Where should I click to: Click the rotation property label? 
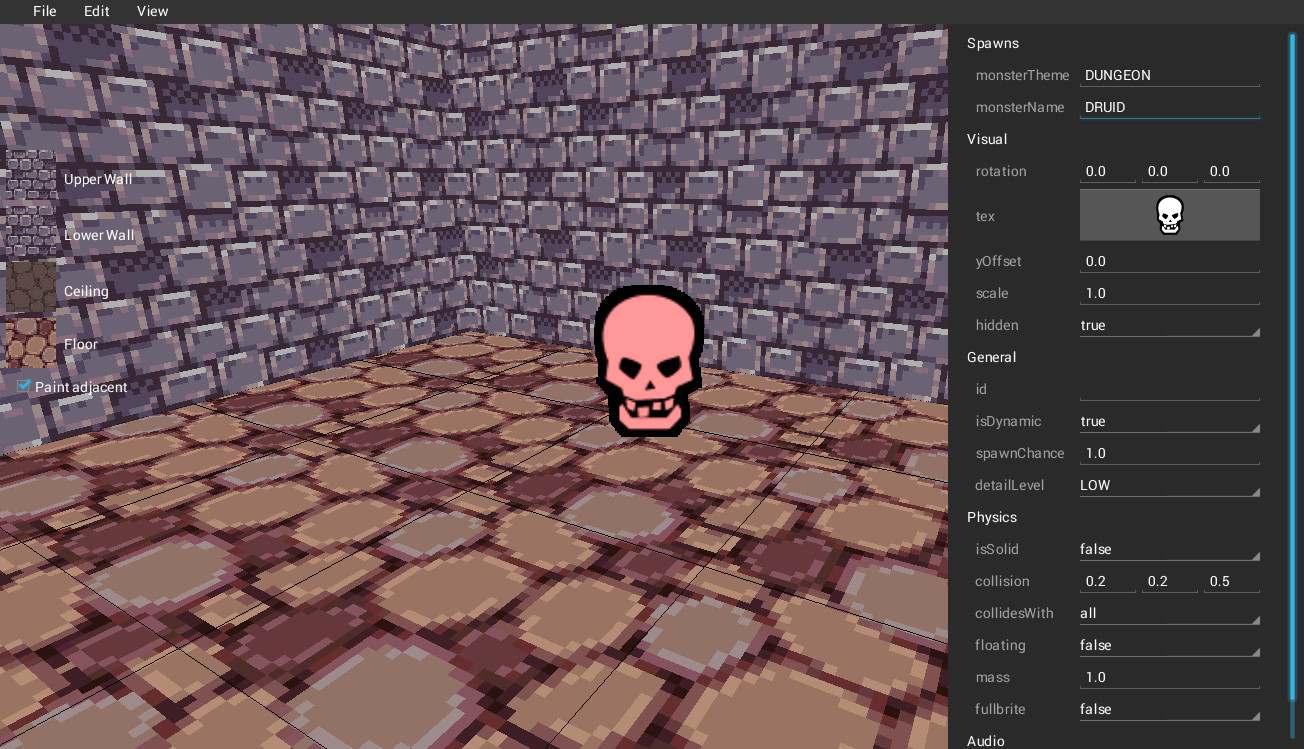tap(1001, 171)
